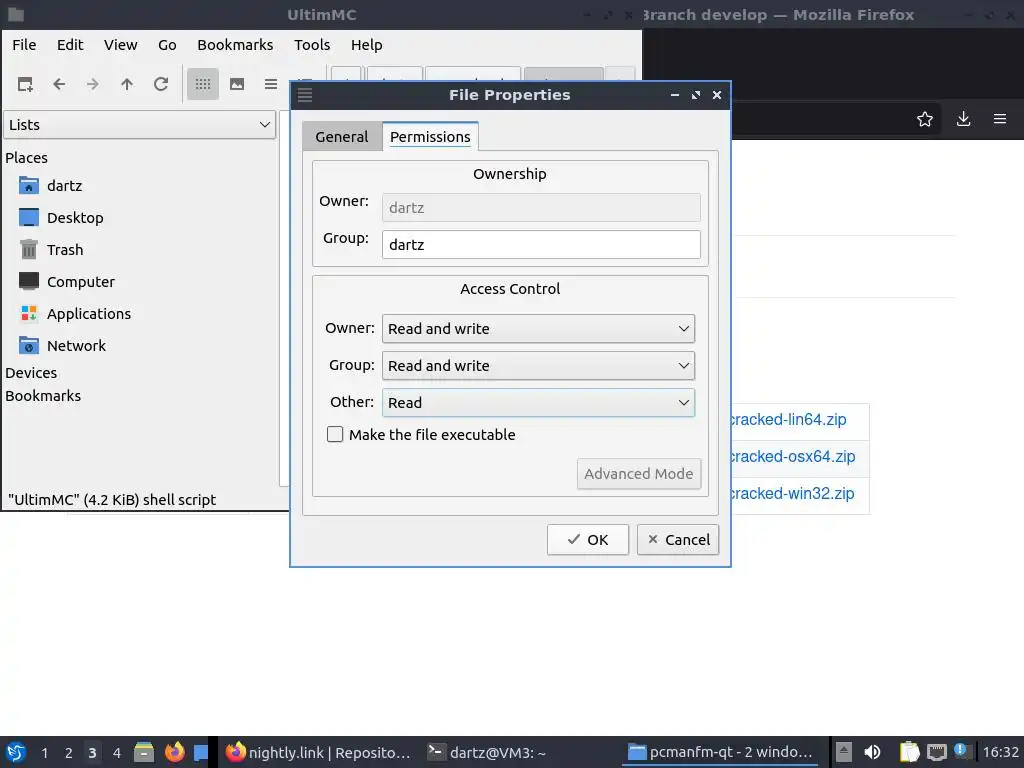1024x768 pixels.
Task: Open the Firefox hamburger menu
Action: 1000,120
